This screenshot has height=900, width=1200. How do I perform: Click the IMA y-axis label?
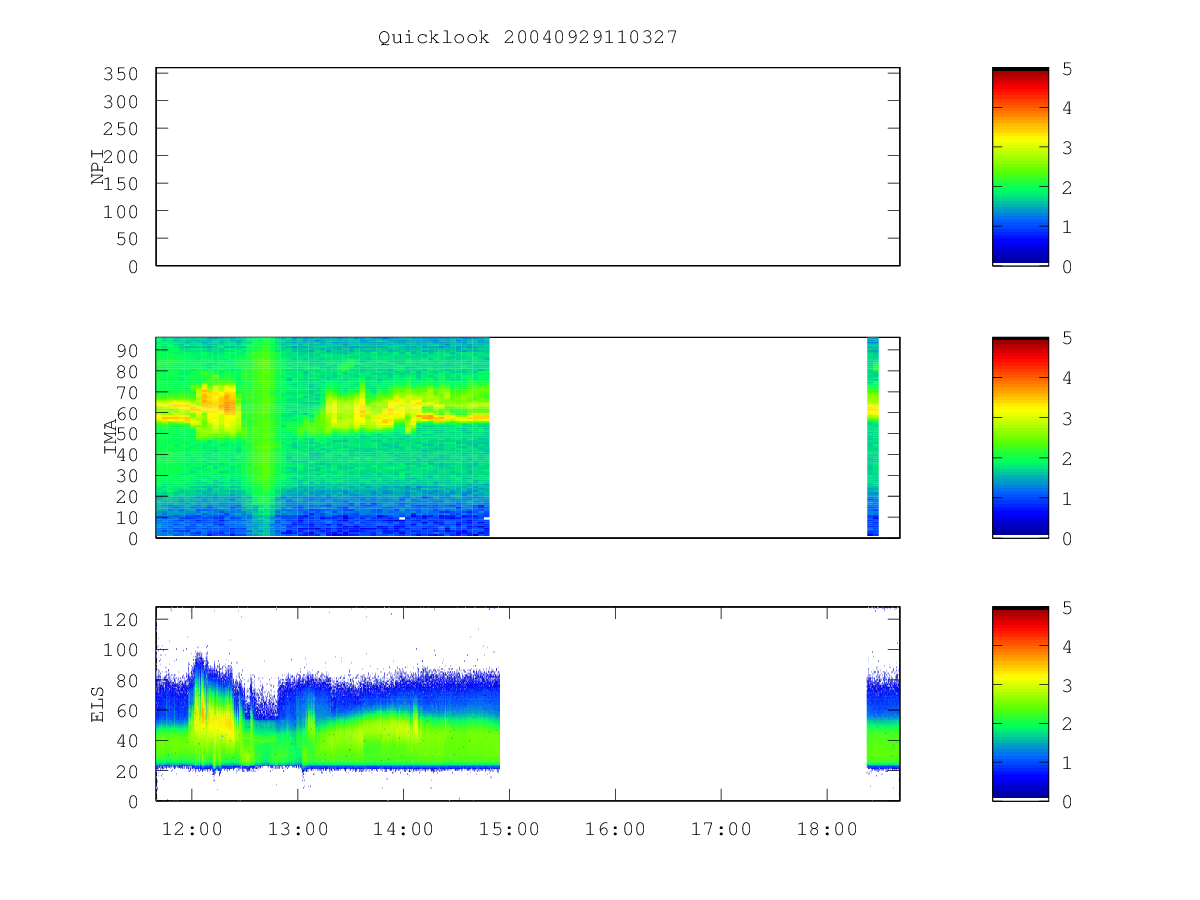click(x=111, y=438)
